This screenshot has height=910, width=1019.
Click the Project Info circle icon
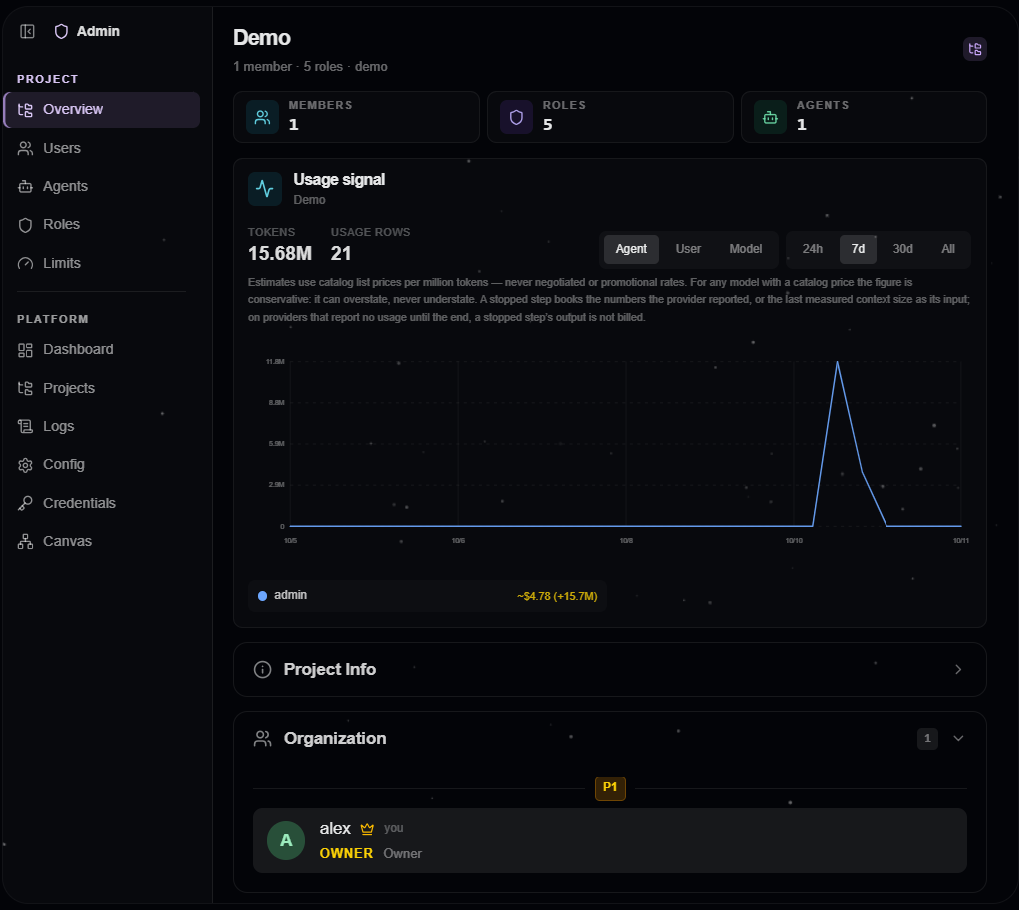pos(263,670)
